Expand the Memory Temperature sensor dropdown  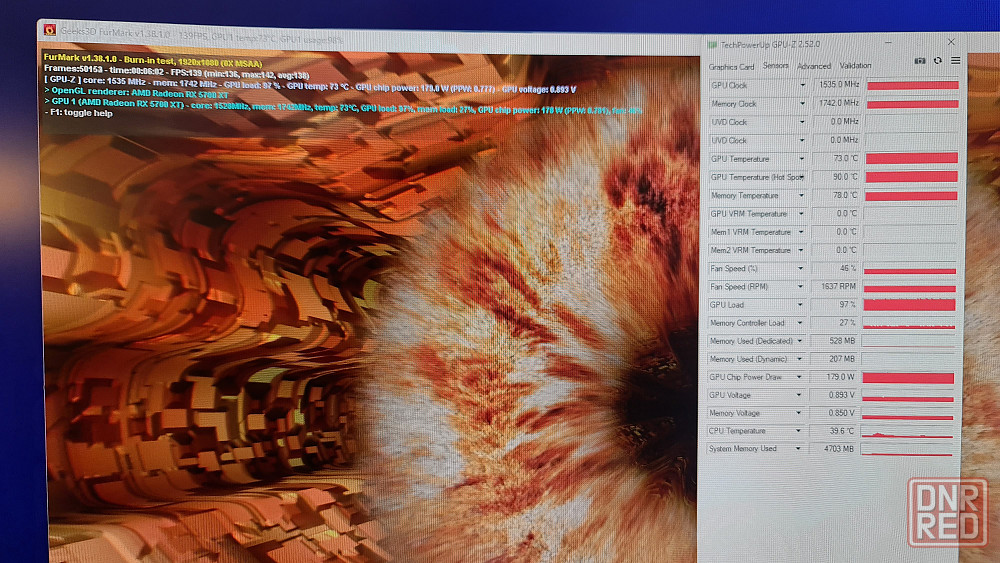tap(802, 196)
